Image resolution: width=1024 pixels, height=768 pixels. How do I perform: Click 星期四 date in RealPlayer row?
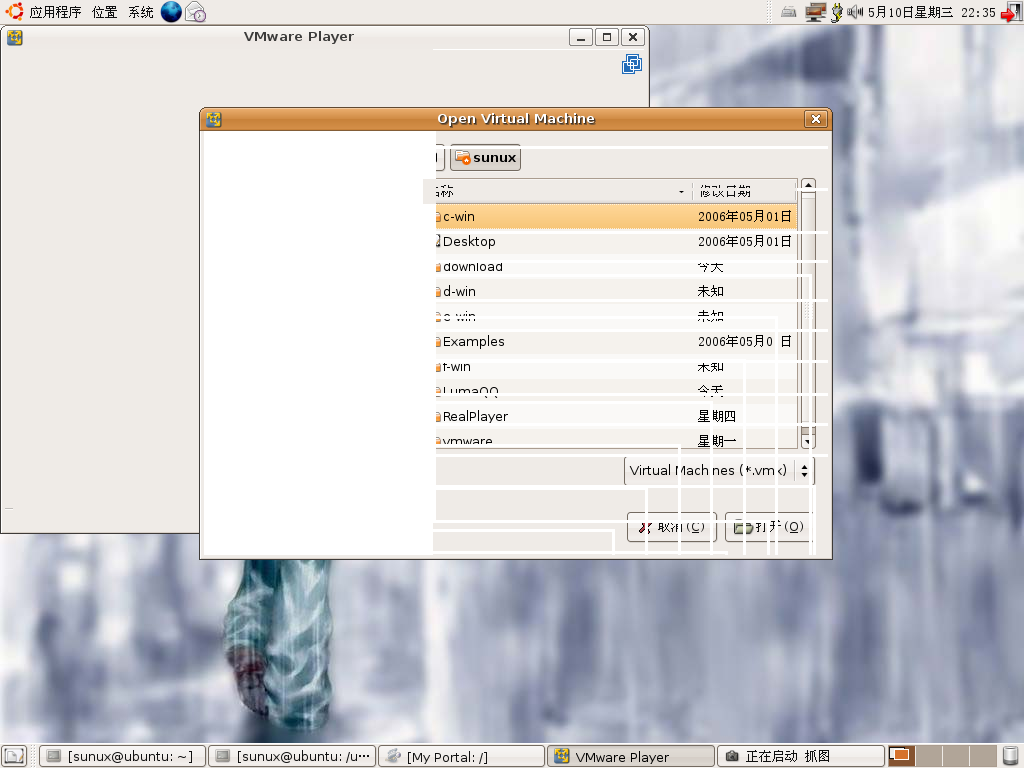[x=716, y=416]
